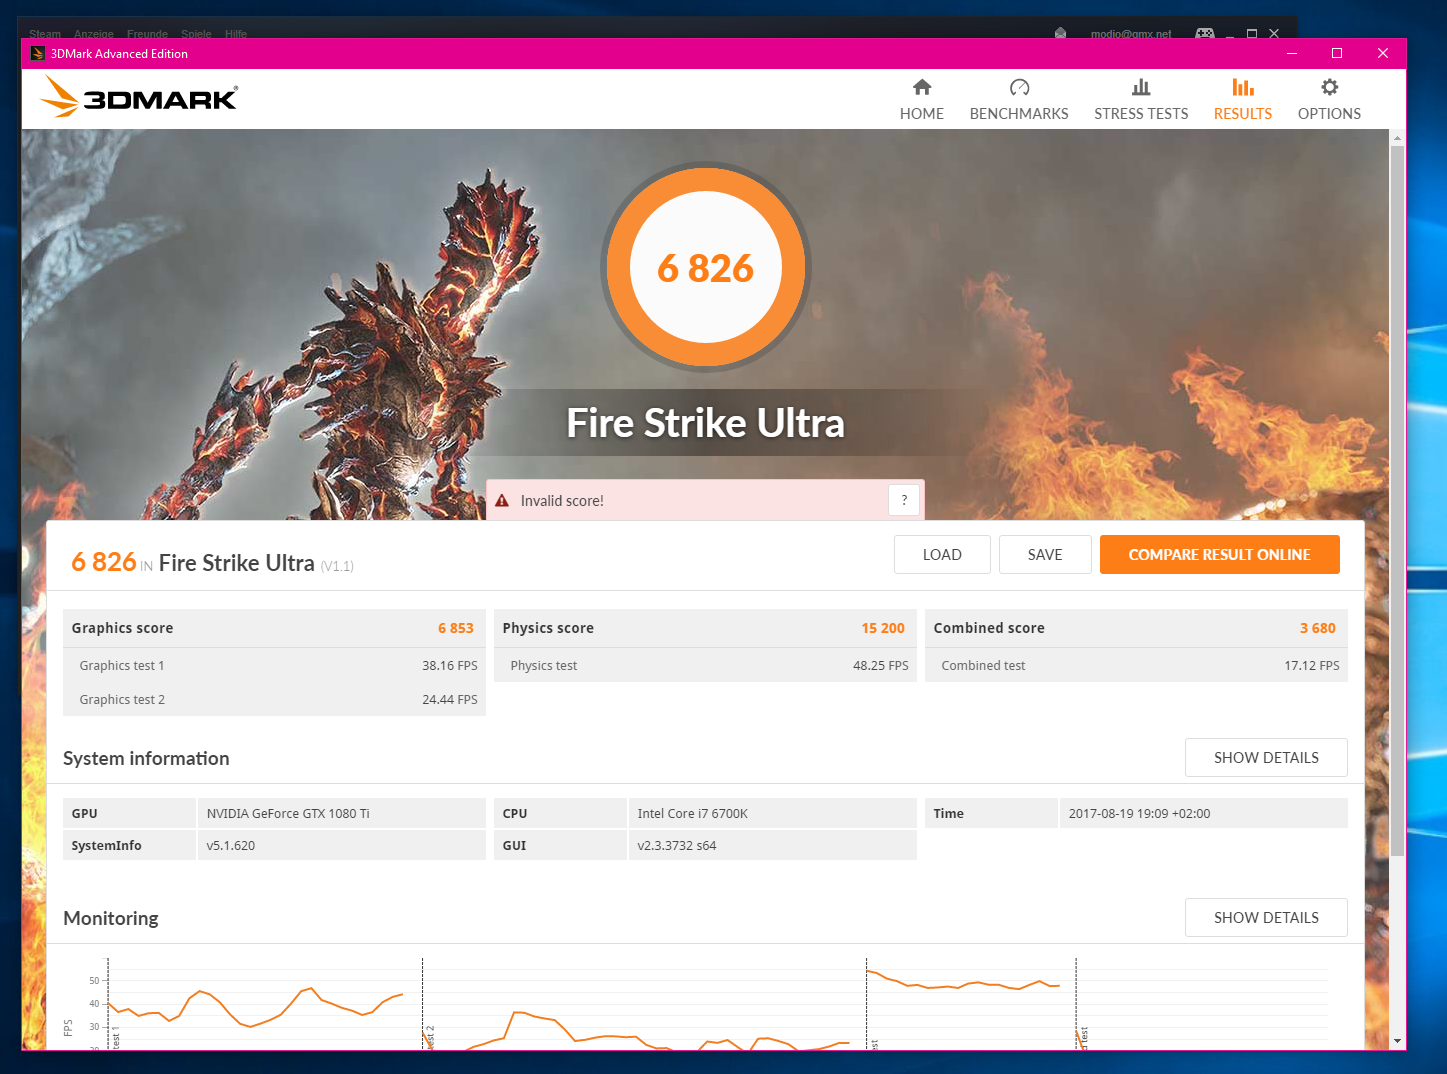Click the red warning triangle beside Invalid score
Screen dimensions: 1447x1074
pos(502,500)
